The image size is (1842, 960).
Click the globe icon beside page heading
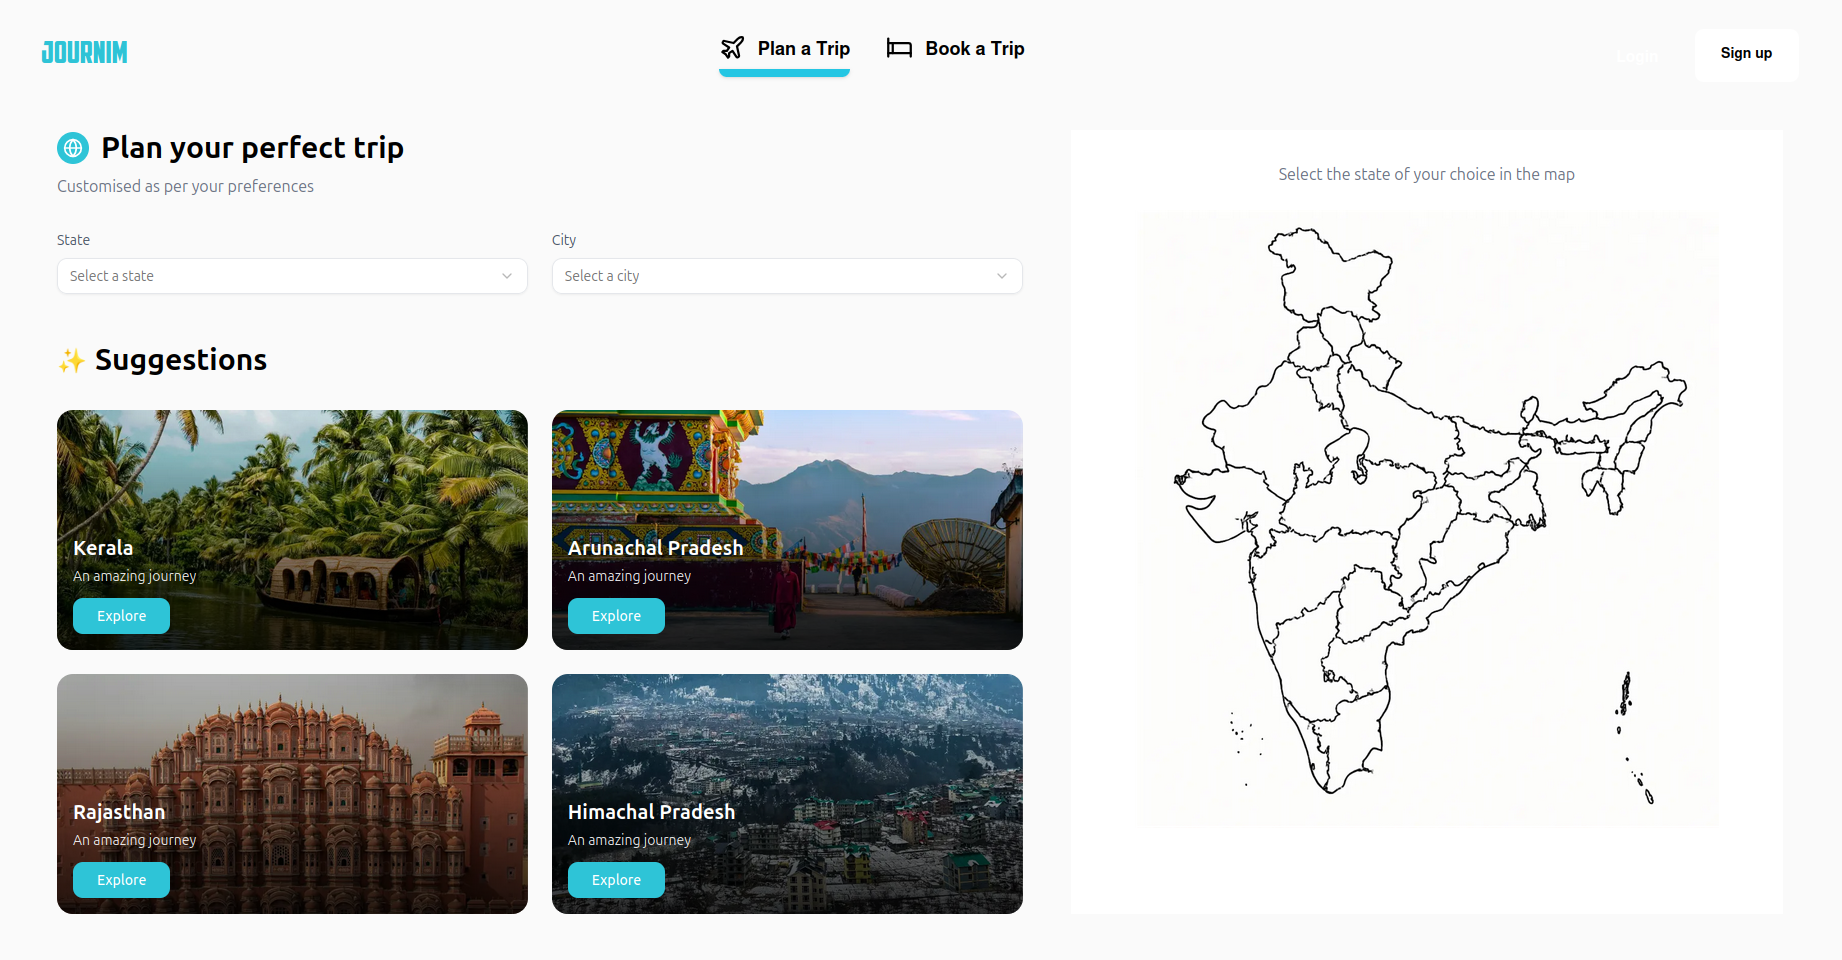(73, 148)
